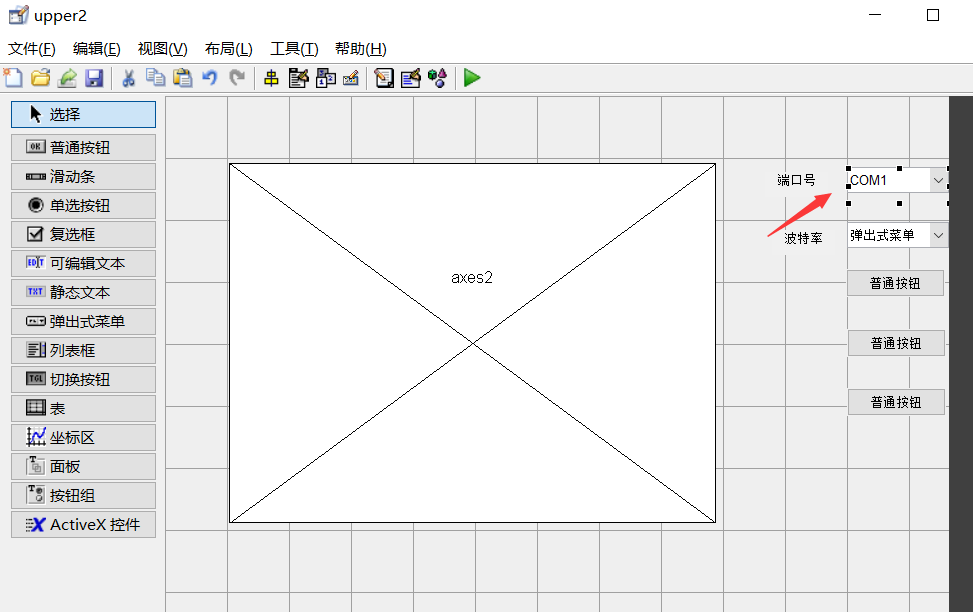Viewport: 973px width, 612px height.
Task: Open the 帮助(H) menu
Action: pos(361,48)
